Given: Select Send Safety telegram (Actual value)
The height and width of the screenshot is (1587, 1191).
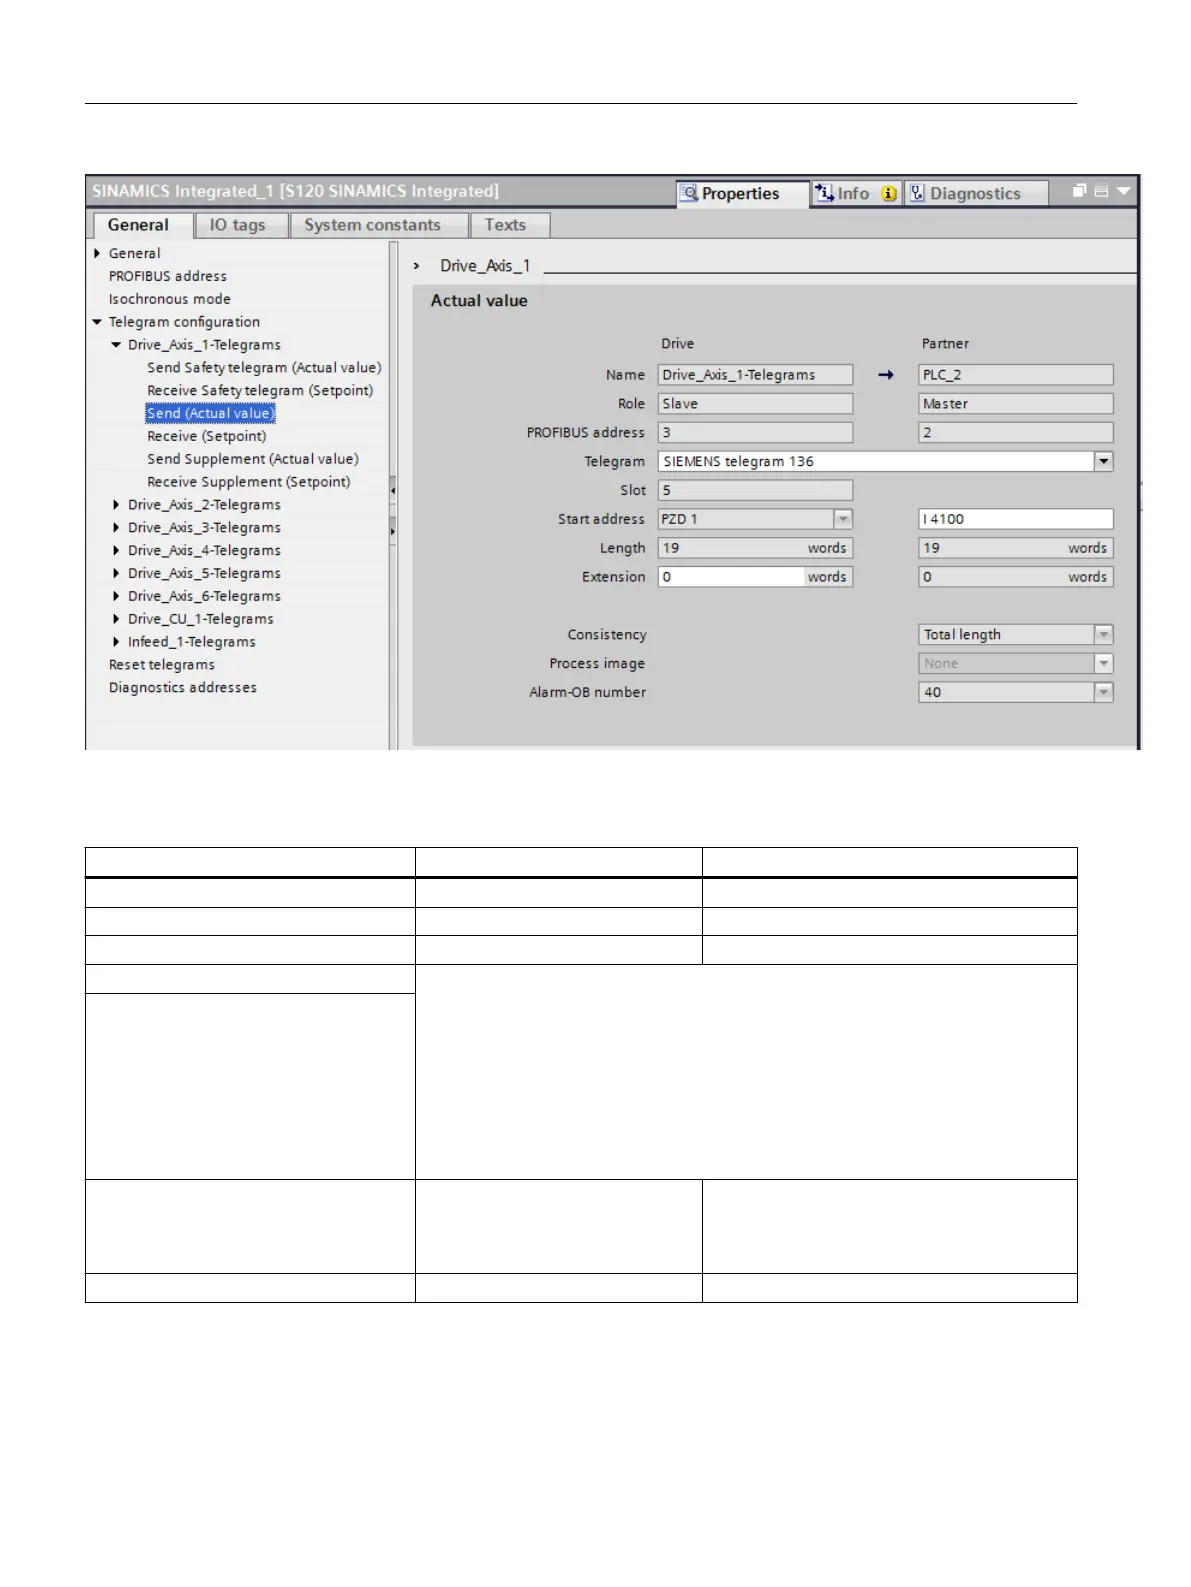Looking at the screenshot, I should (x=264, y=368).
